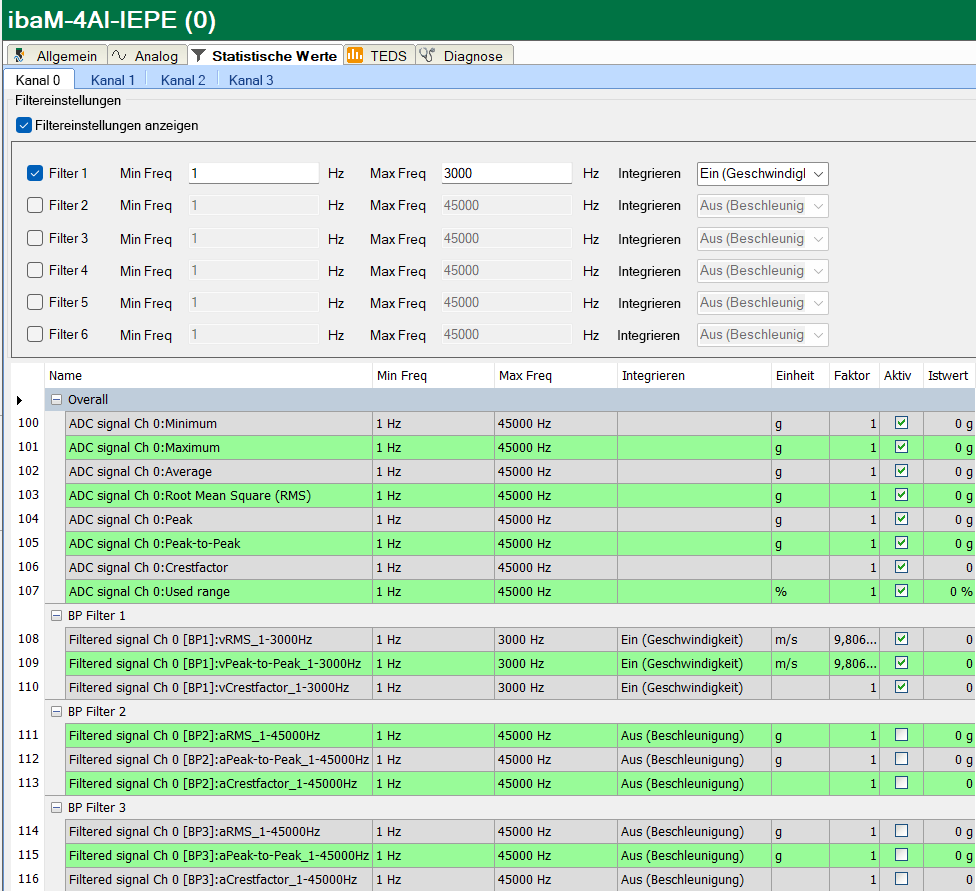Select the Kanal 2 channel tab
The width and height of the screenshot is (976, 891).
[183, 80]
